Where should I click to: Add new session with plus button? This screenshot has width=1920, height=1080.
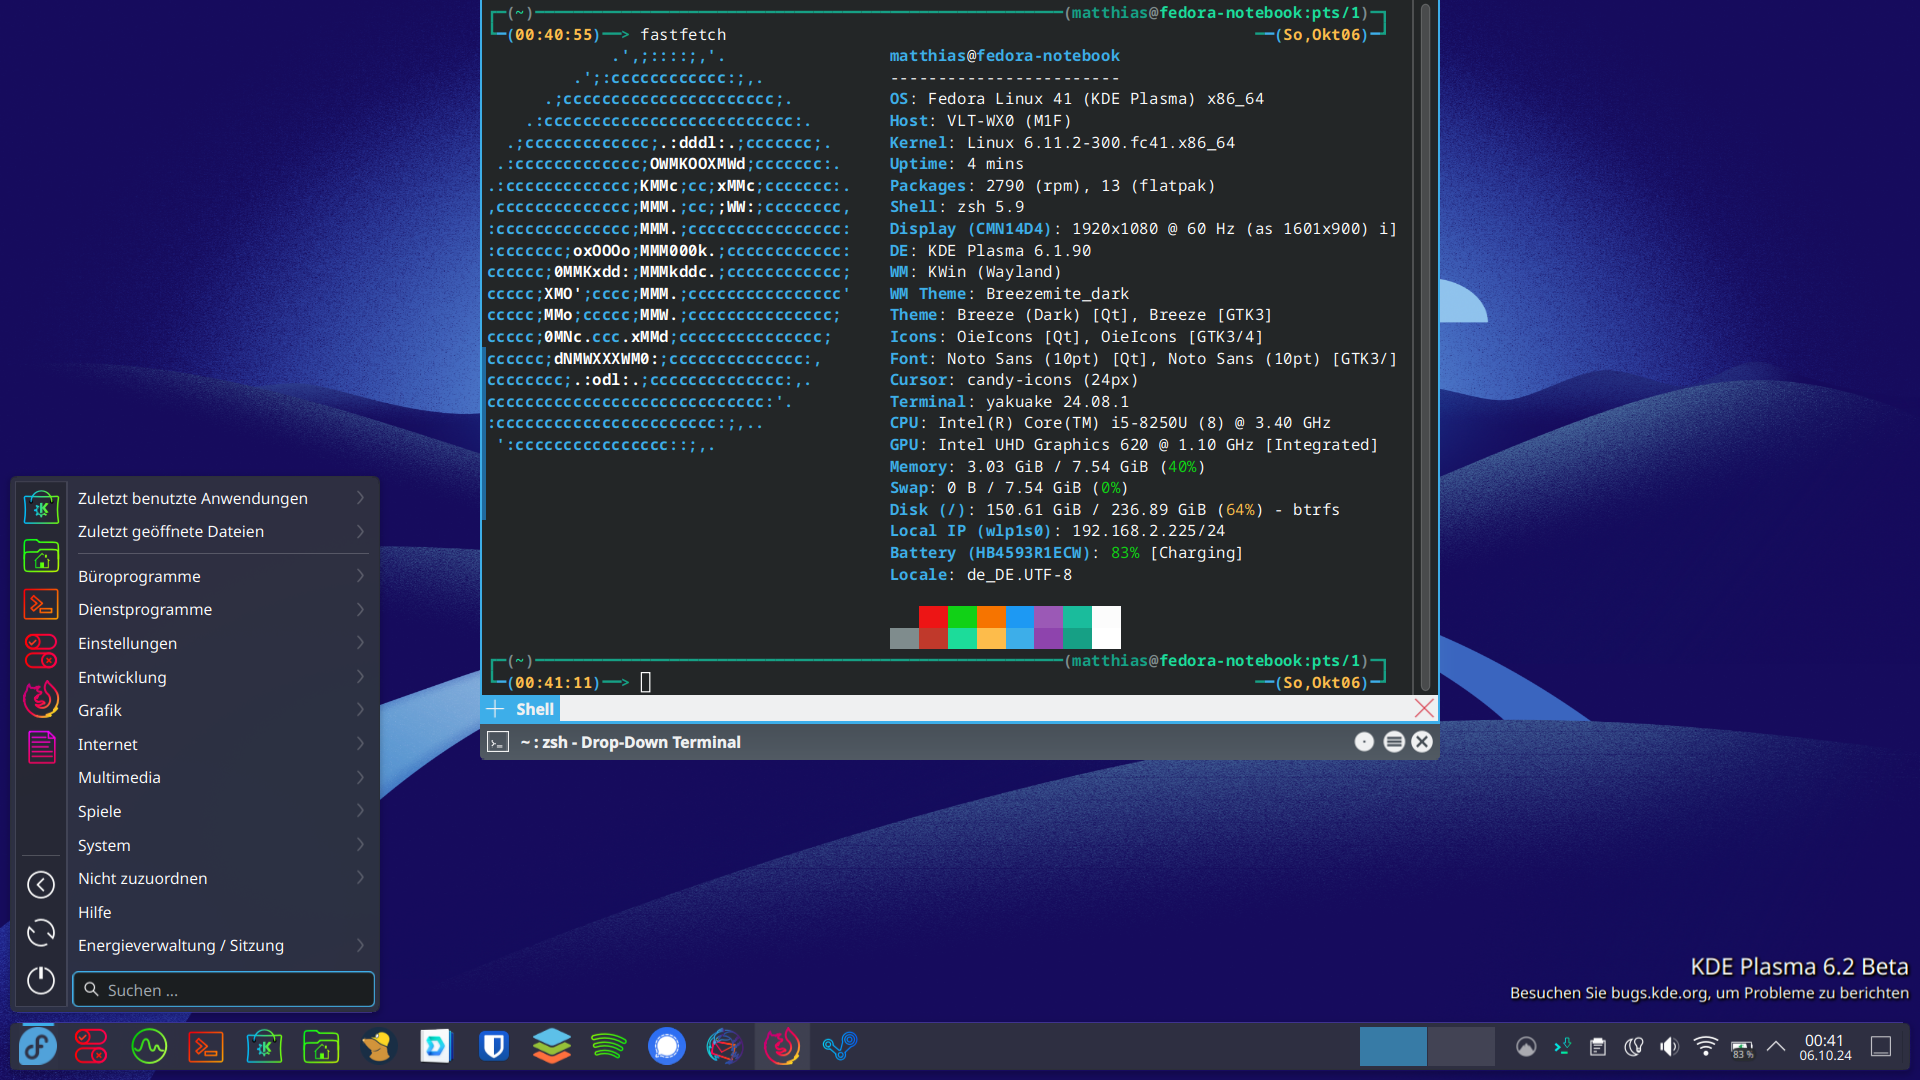(495, 709)
